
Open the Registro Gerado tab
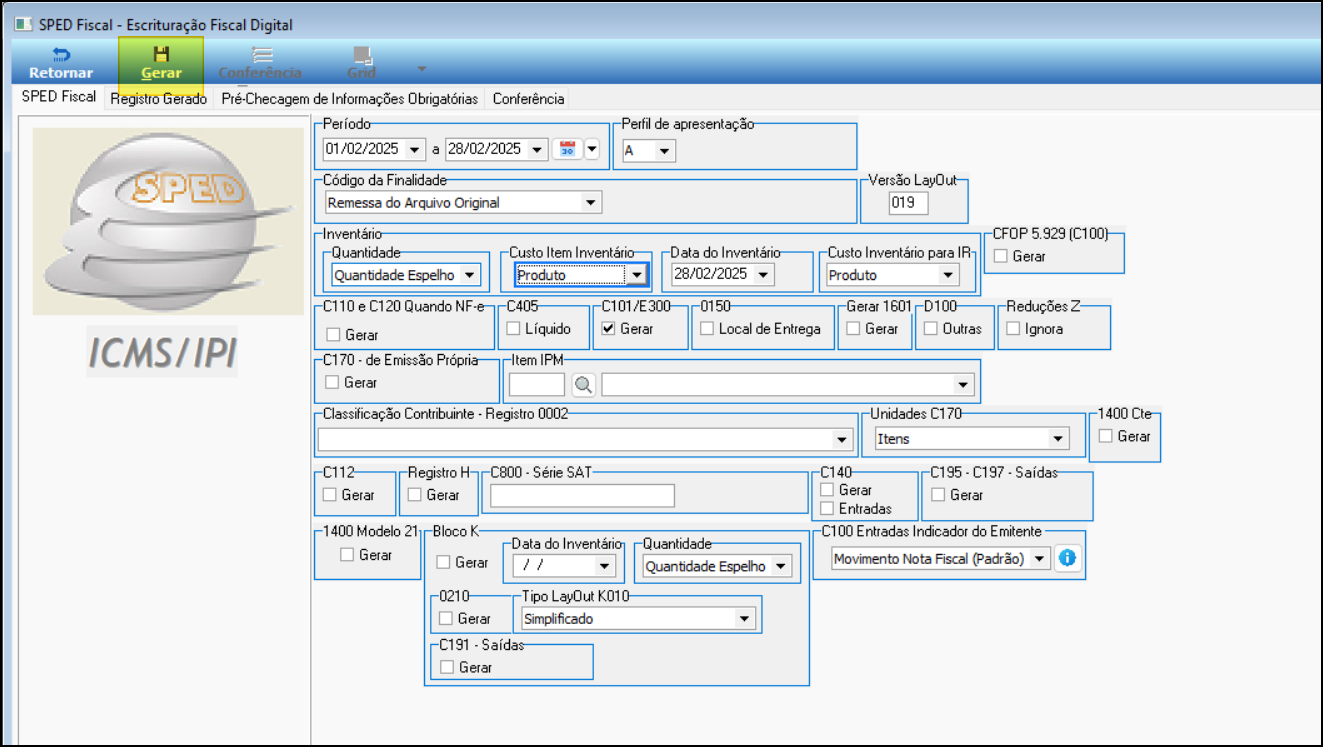(158, 99)
